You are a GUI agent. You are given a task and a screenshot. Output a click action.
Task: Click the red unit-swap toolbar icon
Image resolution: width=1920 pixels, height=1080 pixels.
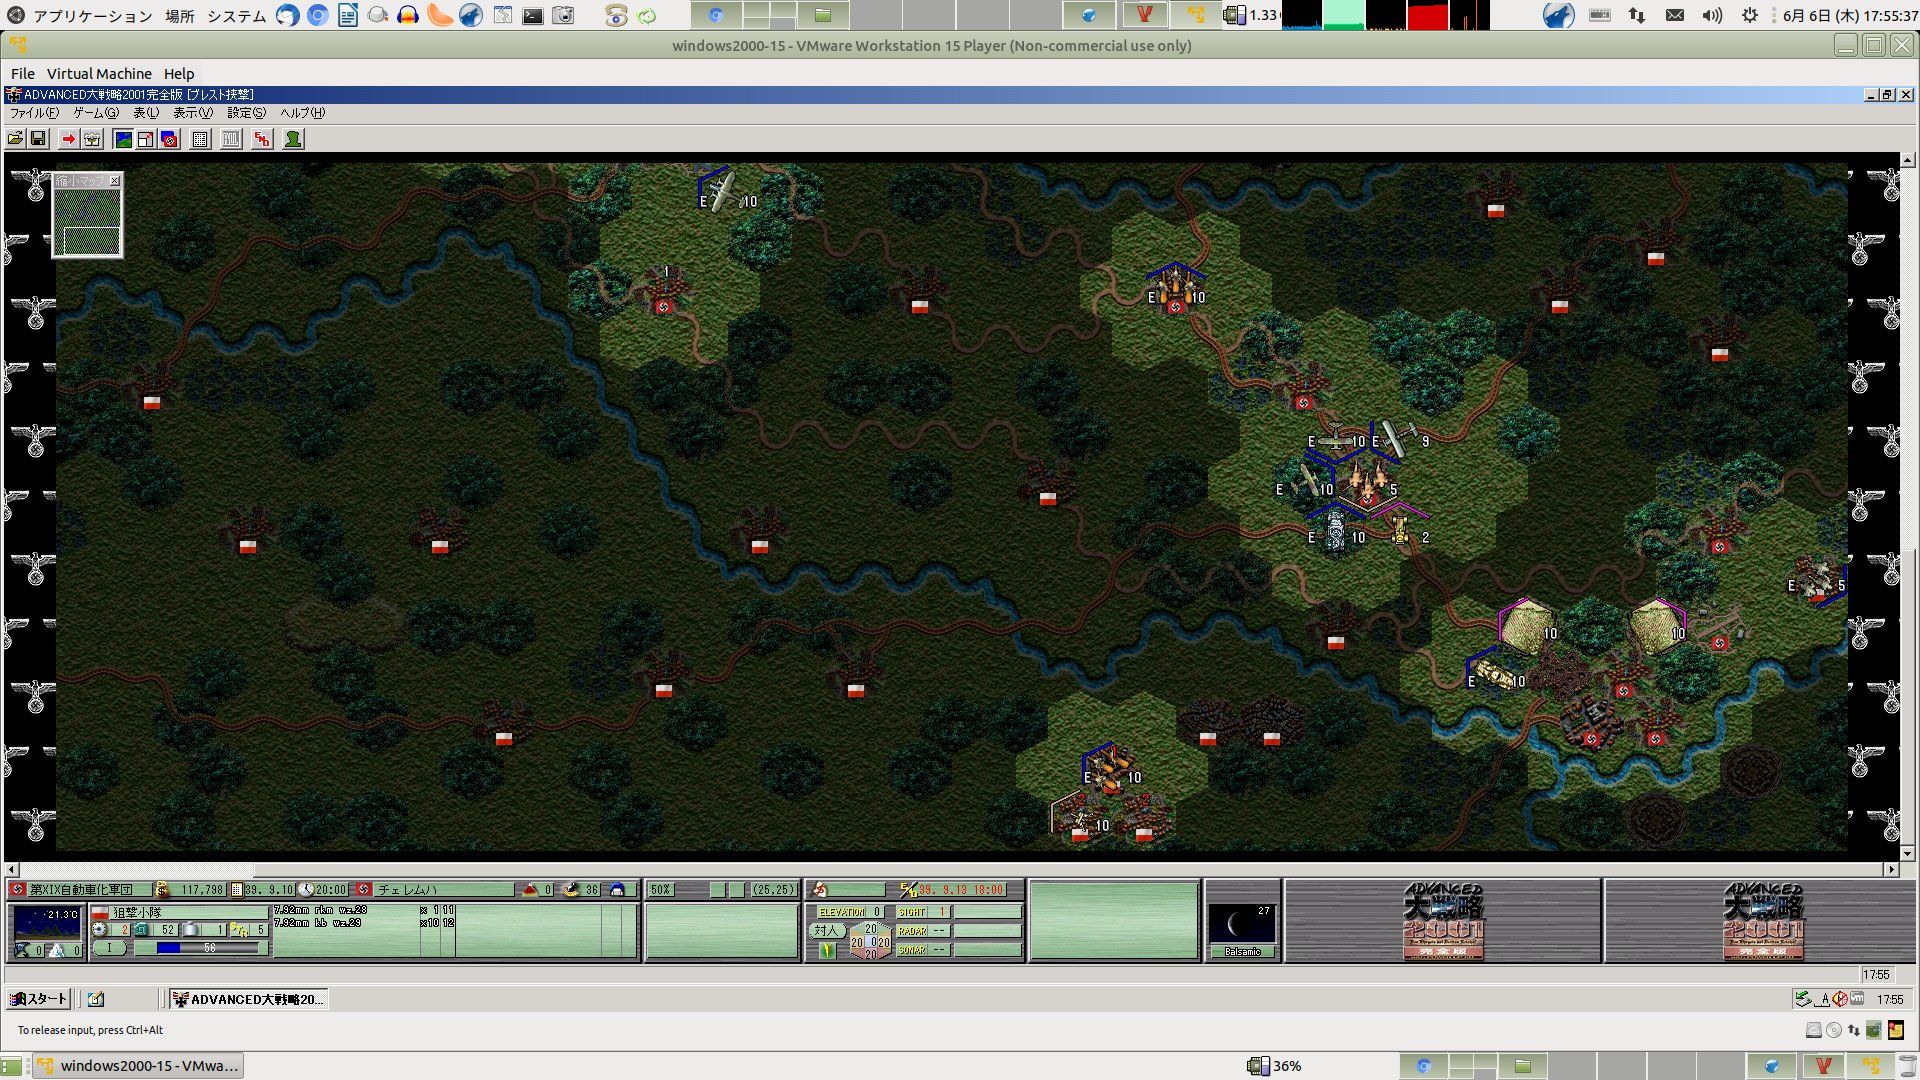pyautogui.click(x=262, y=139)
